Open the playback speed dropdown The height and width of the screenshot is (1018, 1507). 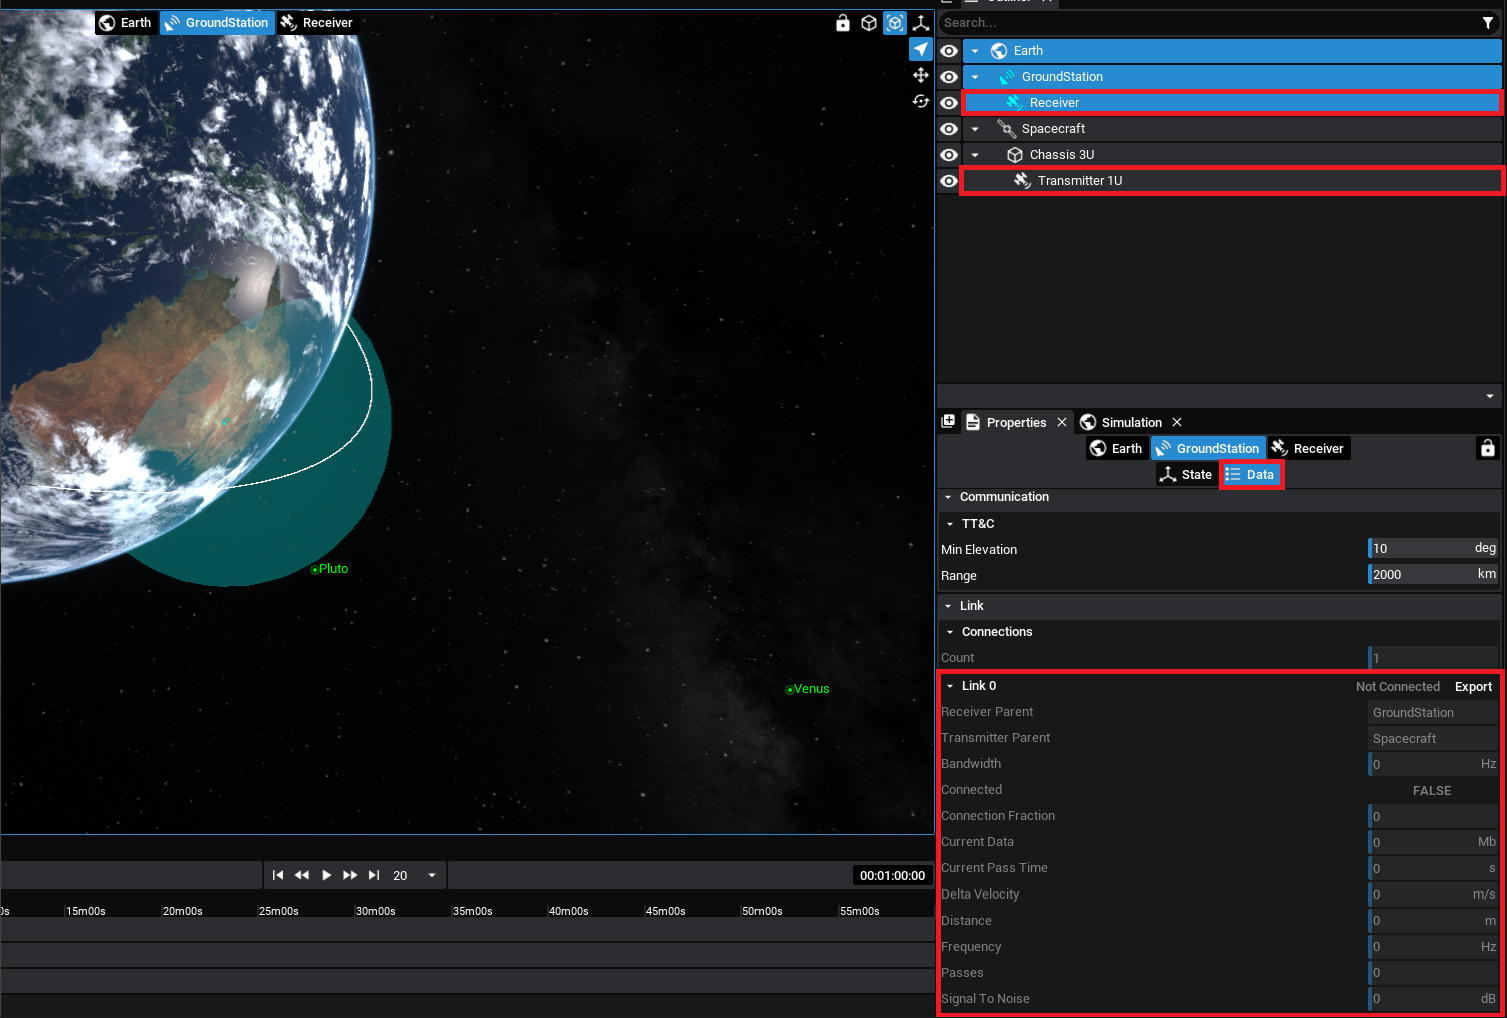coord(432,875)
